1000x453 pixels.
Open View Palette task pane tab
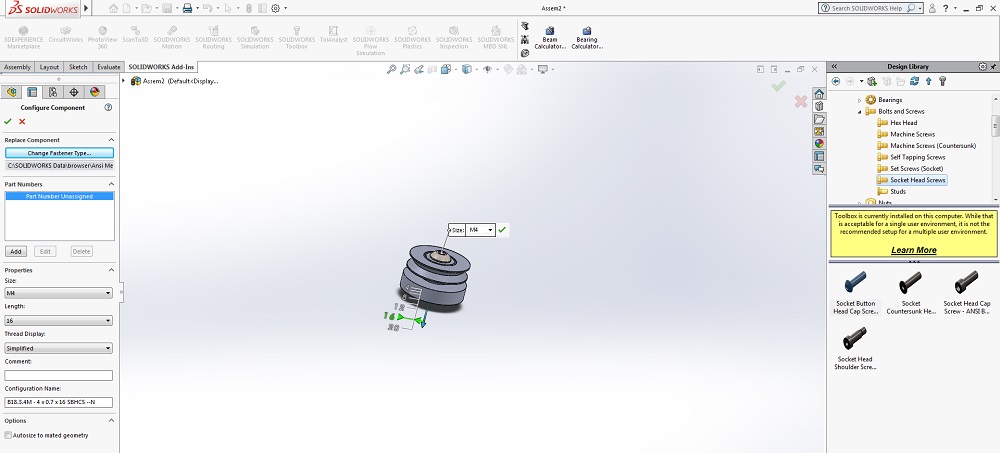tap(819, 131)
